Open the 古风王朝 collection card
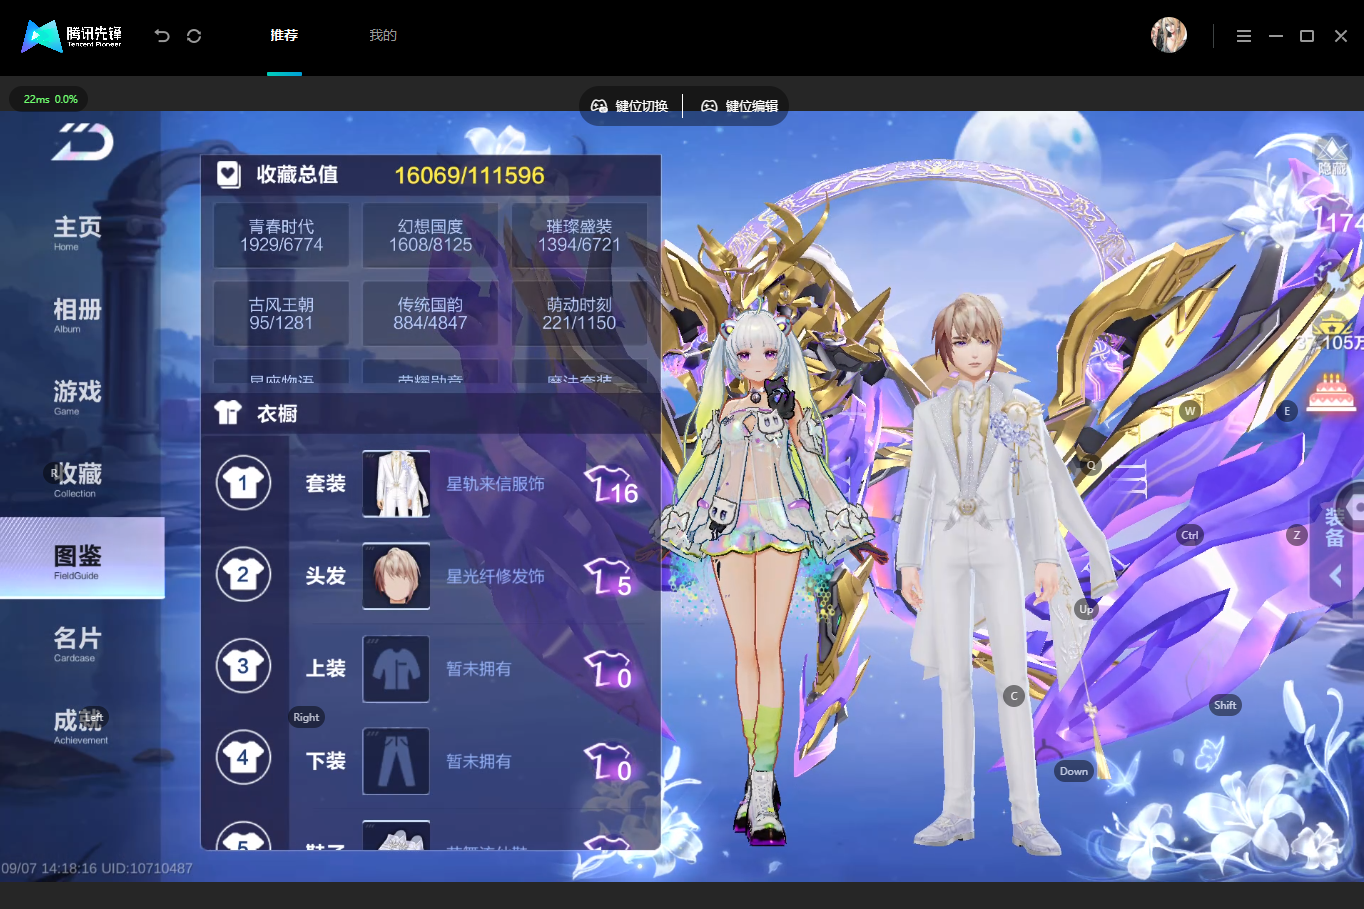 point(281,313)
